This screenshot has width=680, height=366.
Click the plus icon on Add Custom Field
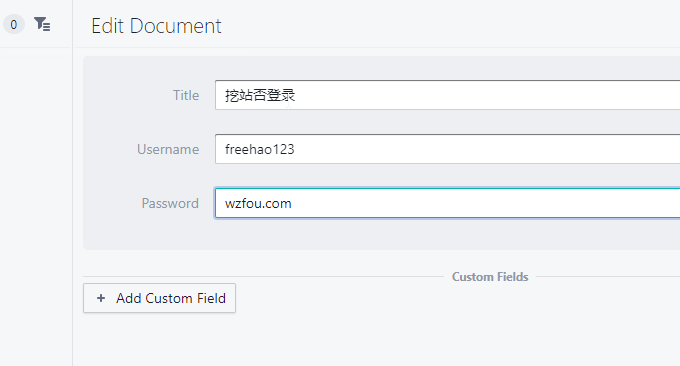point(101,298)
